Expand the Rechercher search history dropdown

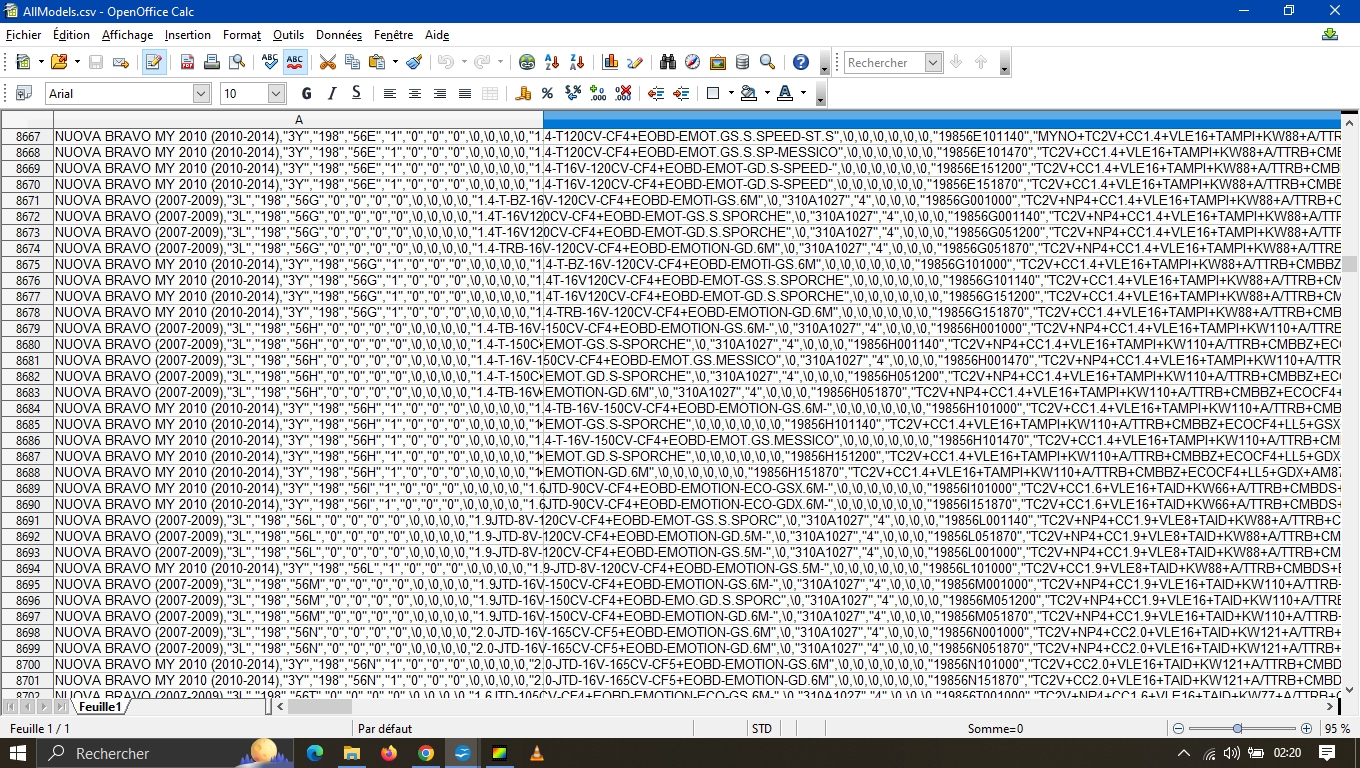(x=933, y=62)
